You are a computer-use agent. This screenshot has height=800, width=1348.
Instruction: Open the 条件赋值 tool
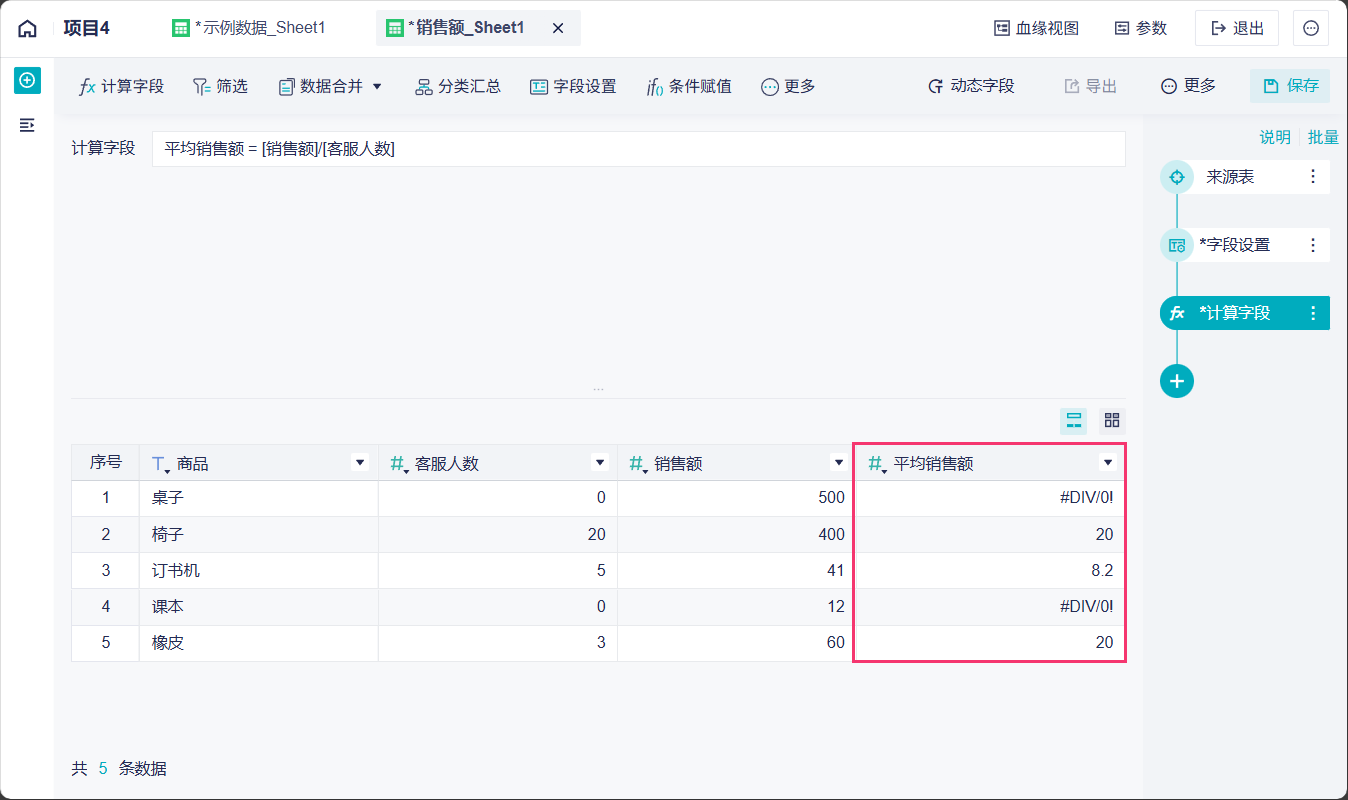tap(689, 86)
